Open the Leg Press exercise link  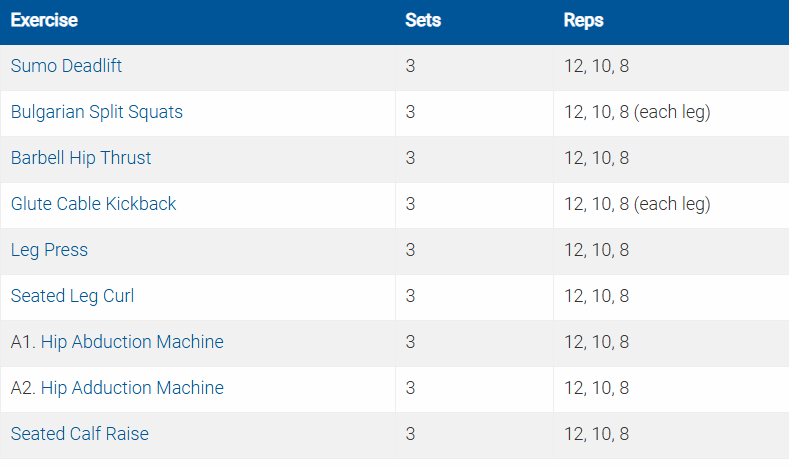49,250
